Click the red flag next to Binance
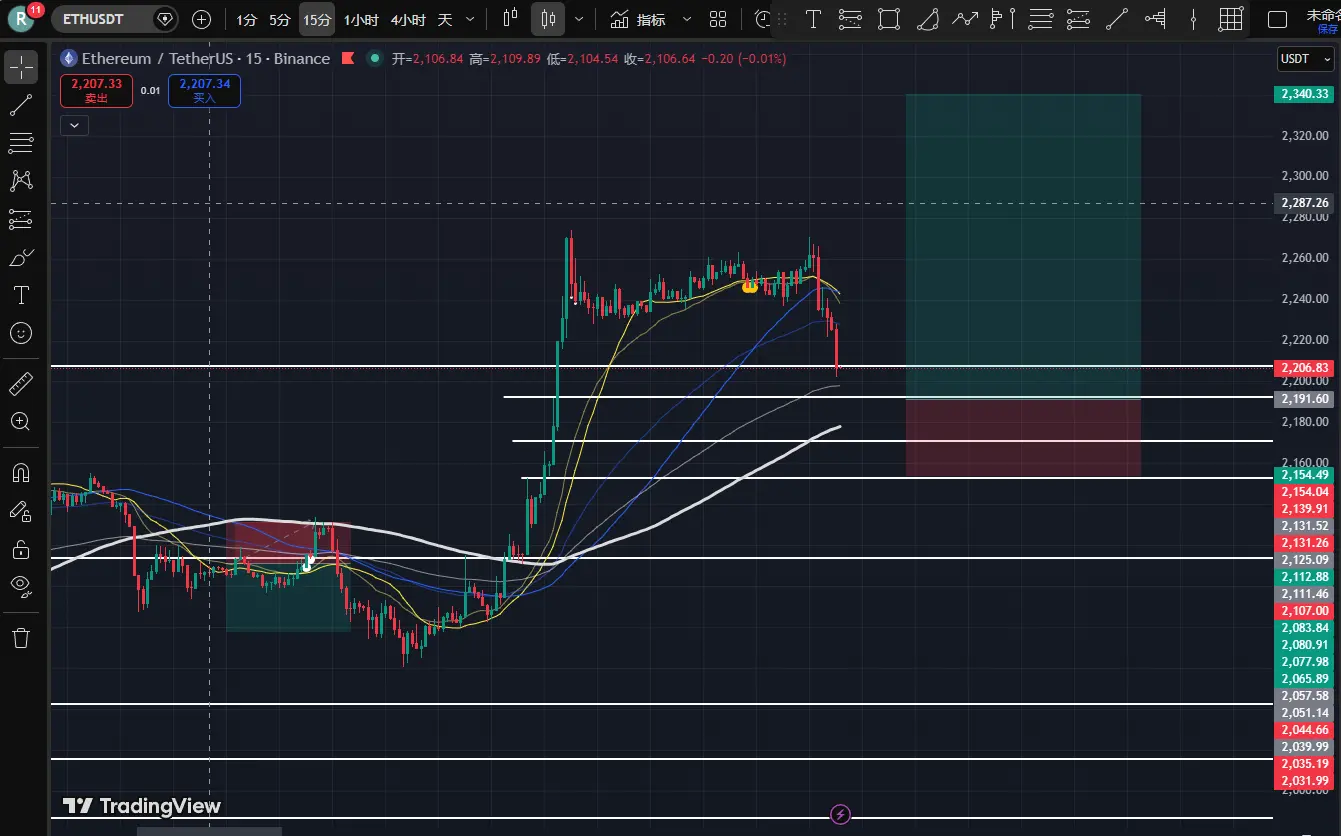The image size is (1341, 836). pos(348,59)
